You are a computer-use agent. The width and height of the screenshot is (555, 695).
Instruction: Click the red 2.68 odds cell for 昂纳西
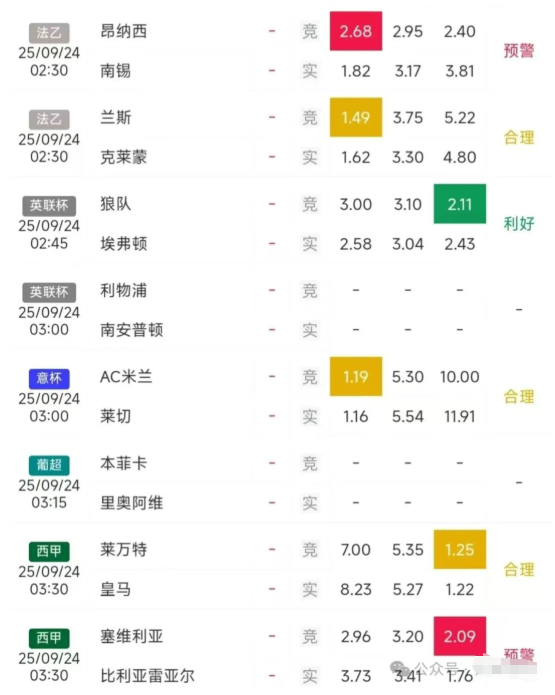356,31
